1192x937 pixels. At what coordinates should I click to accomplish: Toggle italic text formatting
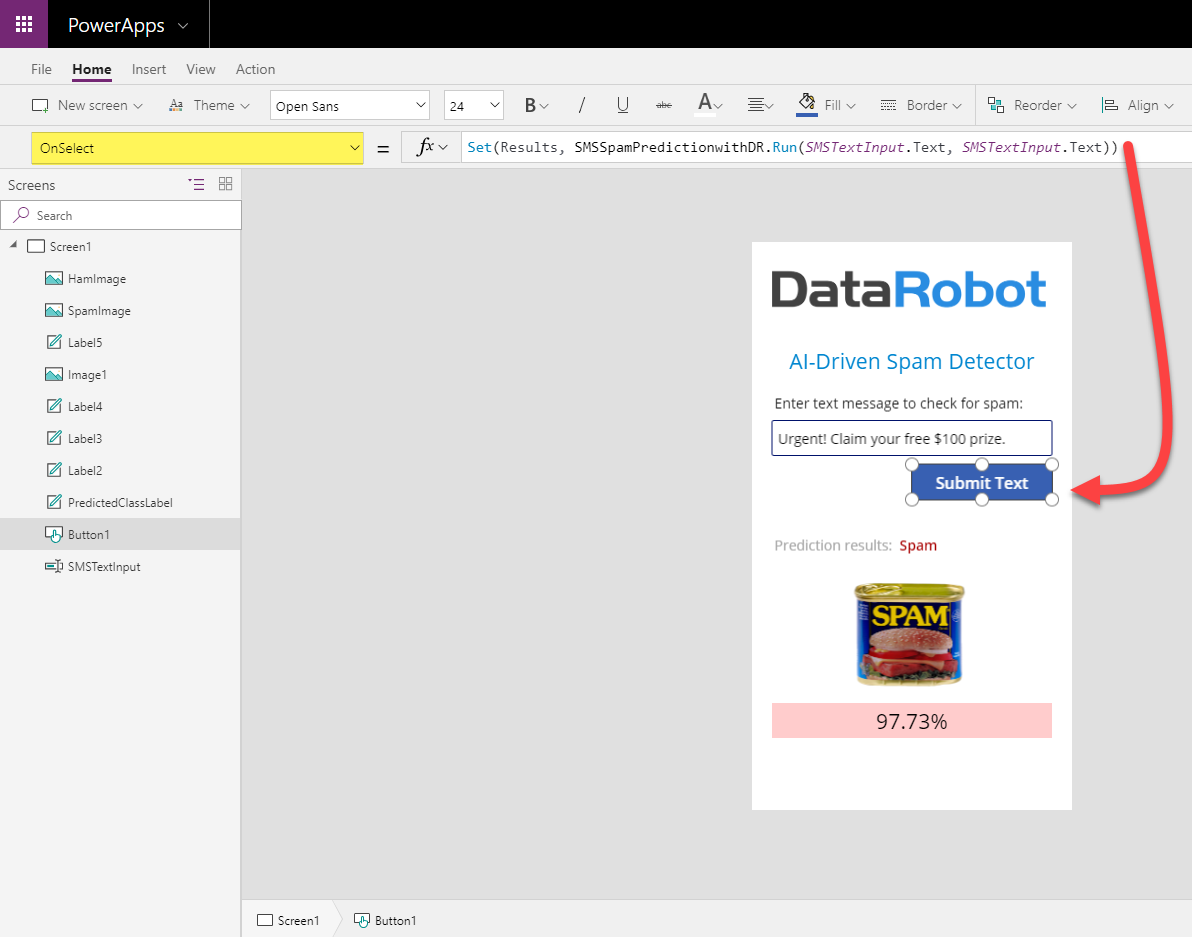pyautogui.click(x=582, y=106)
